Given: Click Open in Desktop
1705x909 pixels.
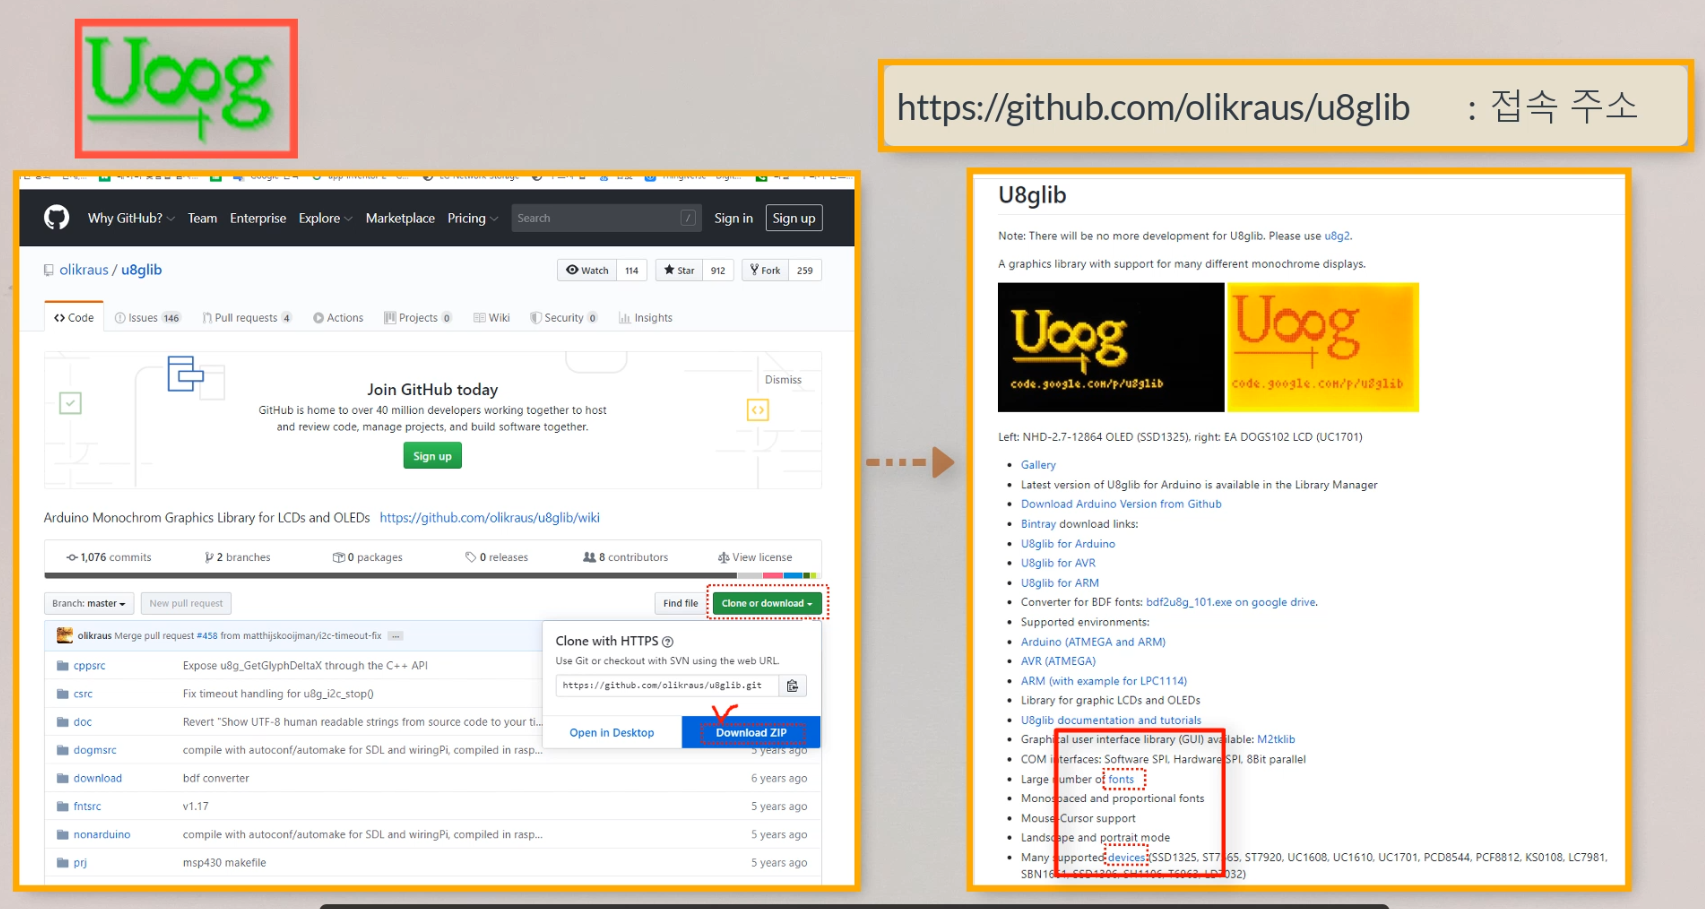Looking at the screenshot, I should [x=612, y=733].
